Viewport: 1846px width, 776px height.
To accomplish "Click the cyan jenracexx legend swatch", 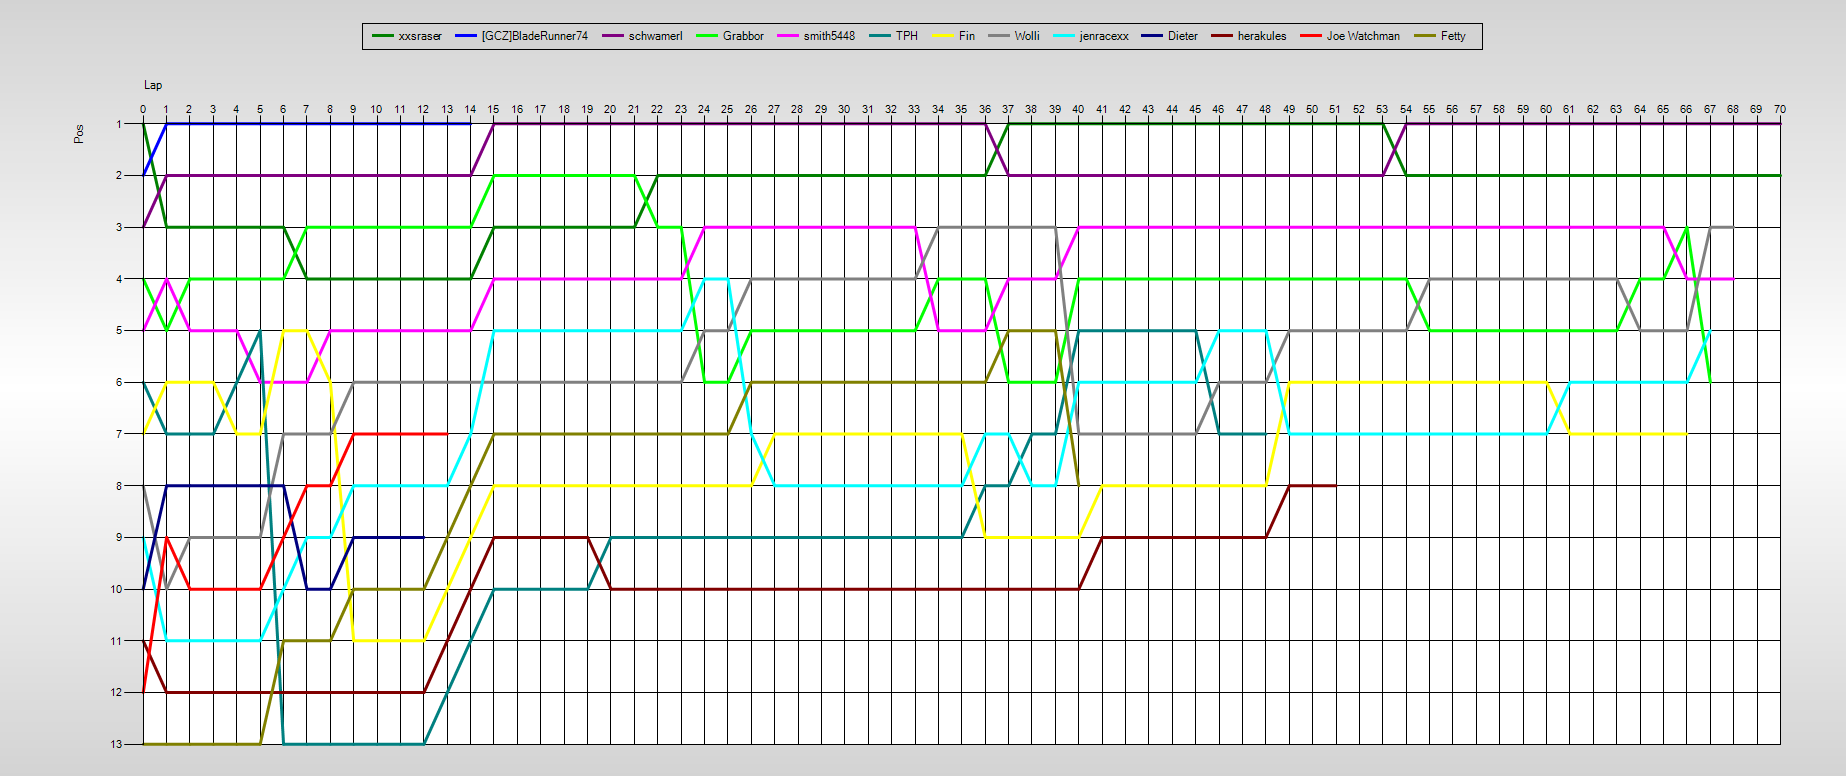I will point(1064,36).
